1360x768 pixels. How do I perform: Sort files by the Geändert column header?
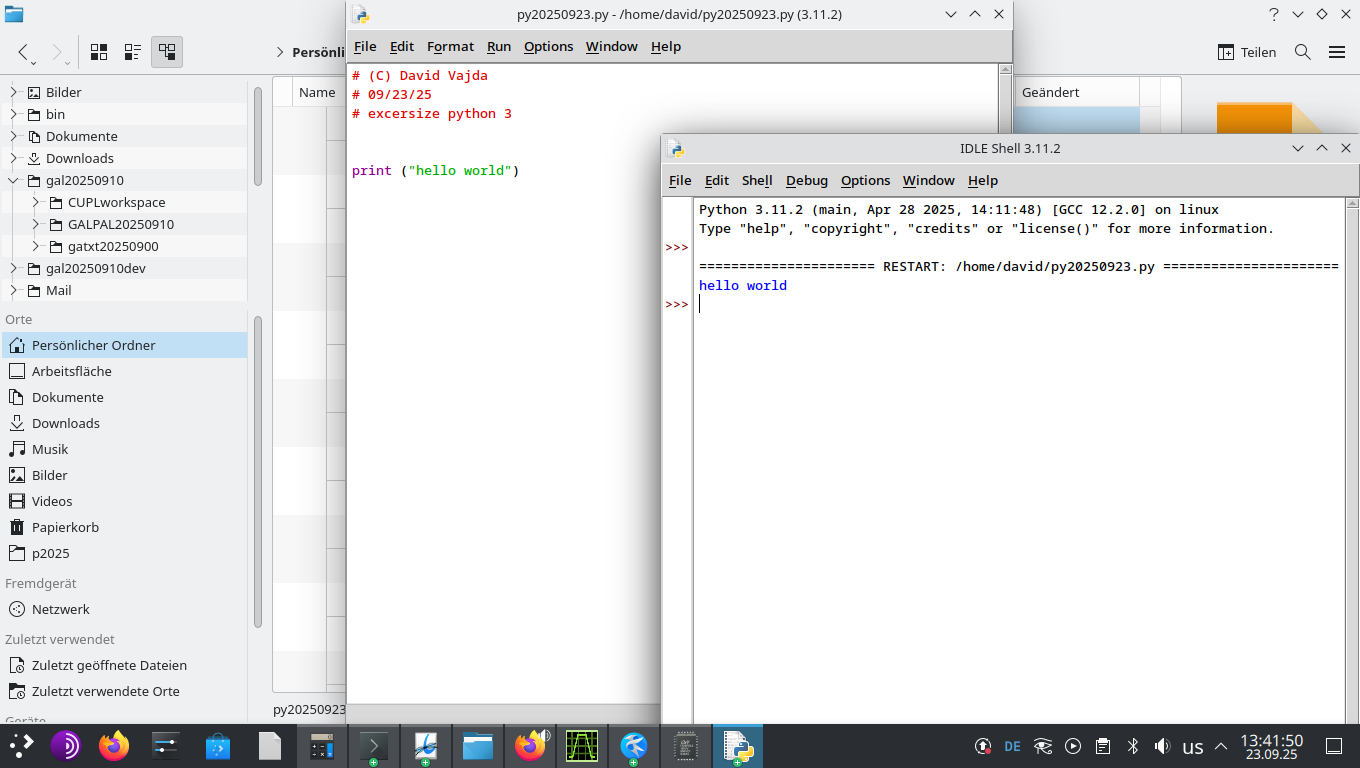(x=1050, y=92)
